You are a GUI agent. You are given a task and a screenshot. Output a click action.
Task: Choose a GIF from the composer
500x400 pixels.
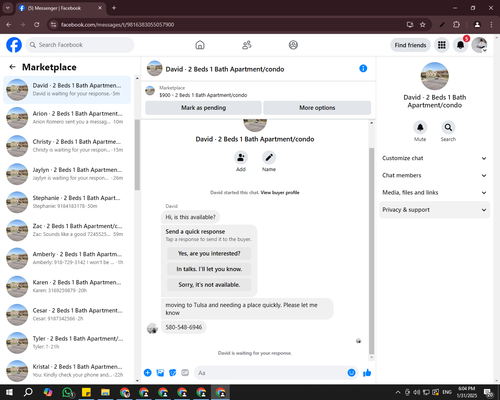pos(185,373)
